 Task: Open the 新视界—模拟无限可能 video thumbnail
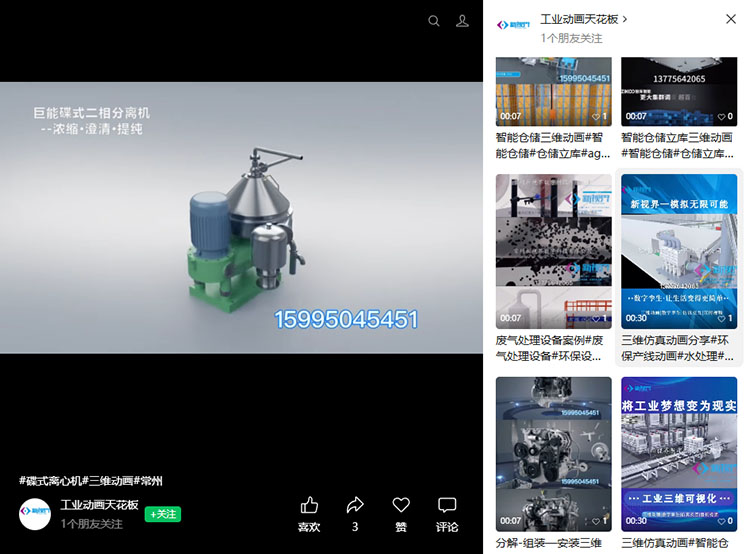click(x=679, y=252)
